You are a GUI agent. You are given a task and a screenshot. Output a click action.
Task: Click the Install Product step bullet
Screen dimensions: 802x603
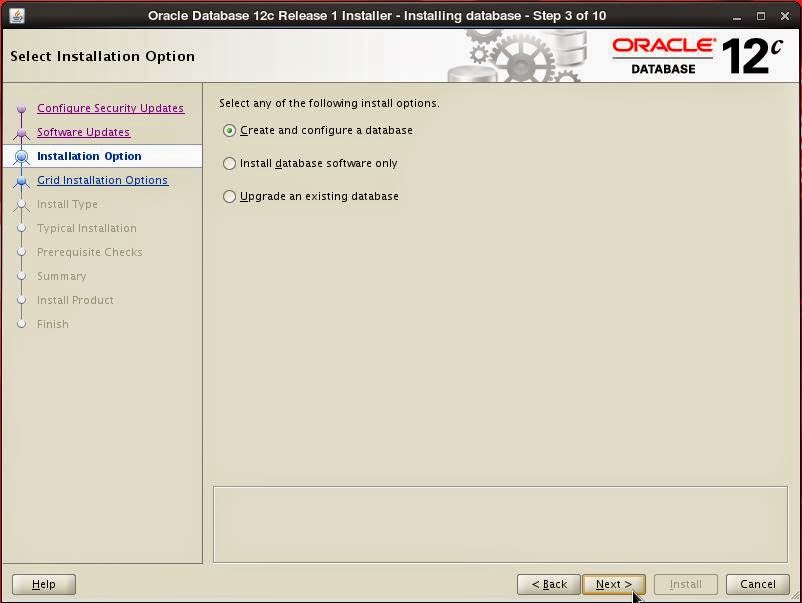[21, 300]
